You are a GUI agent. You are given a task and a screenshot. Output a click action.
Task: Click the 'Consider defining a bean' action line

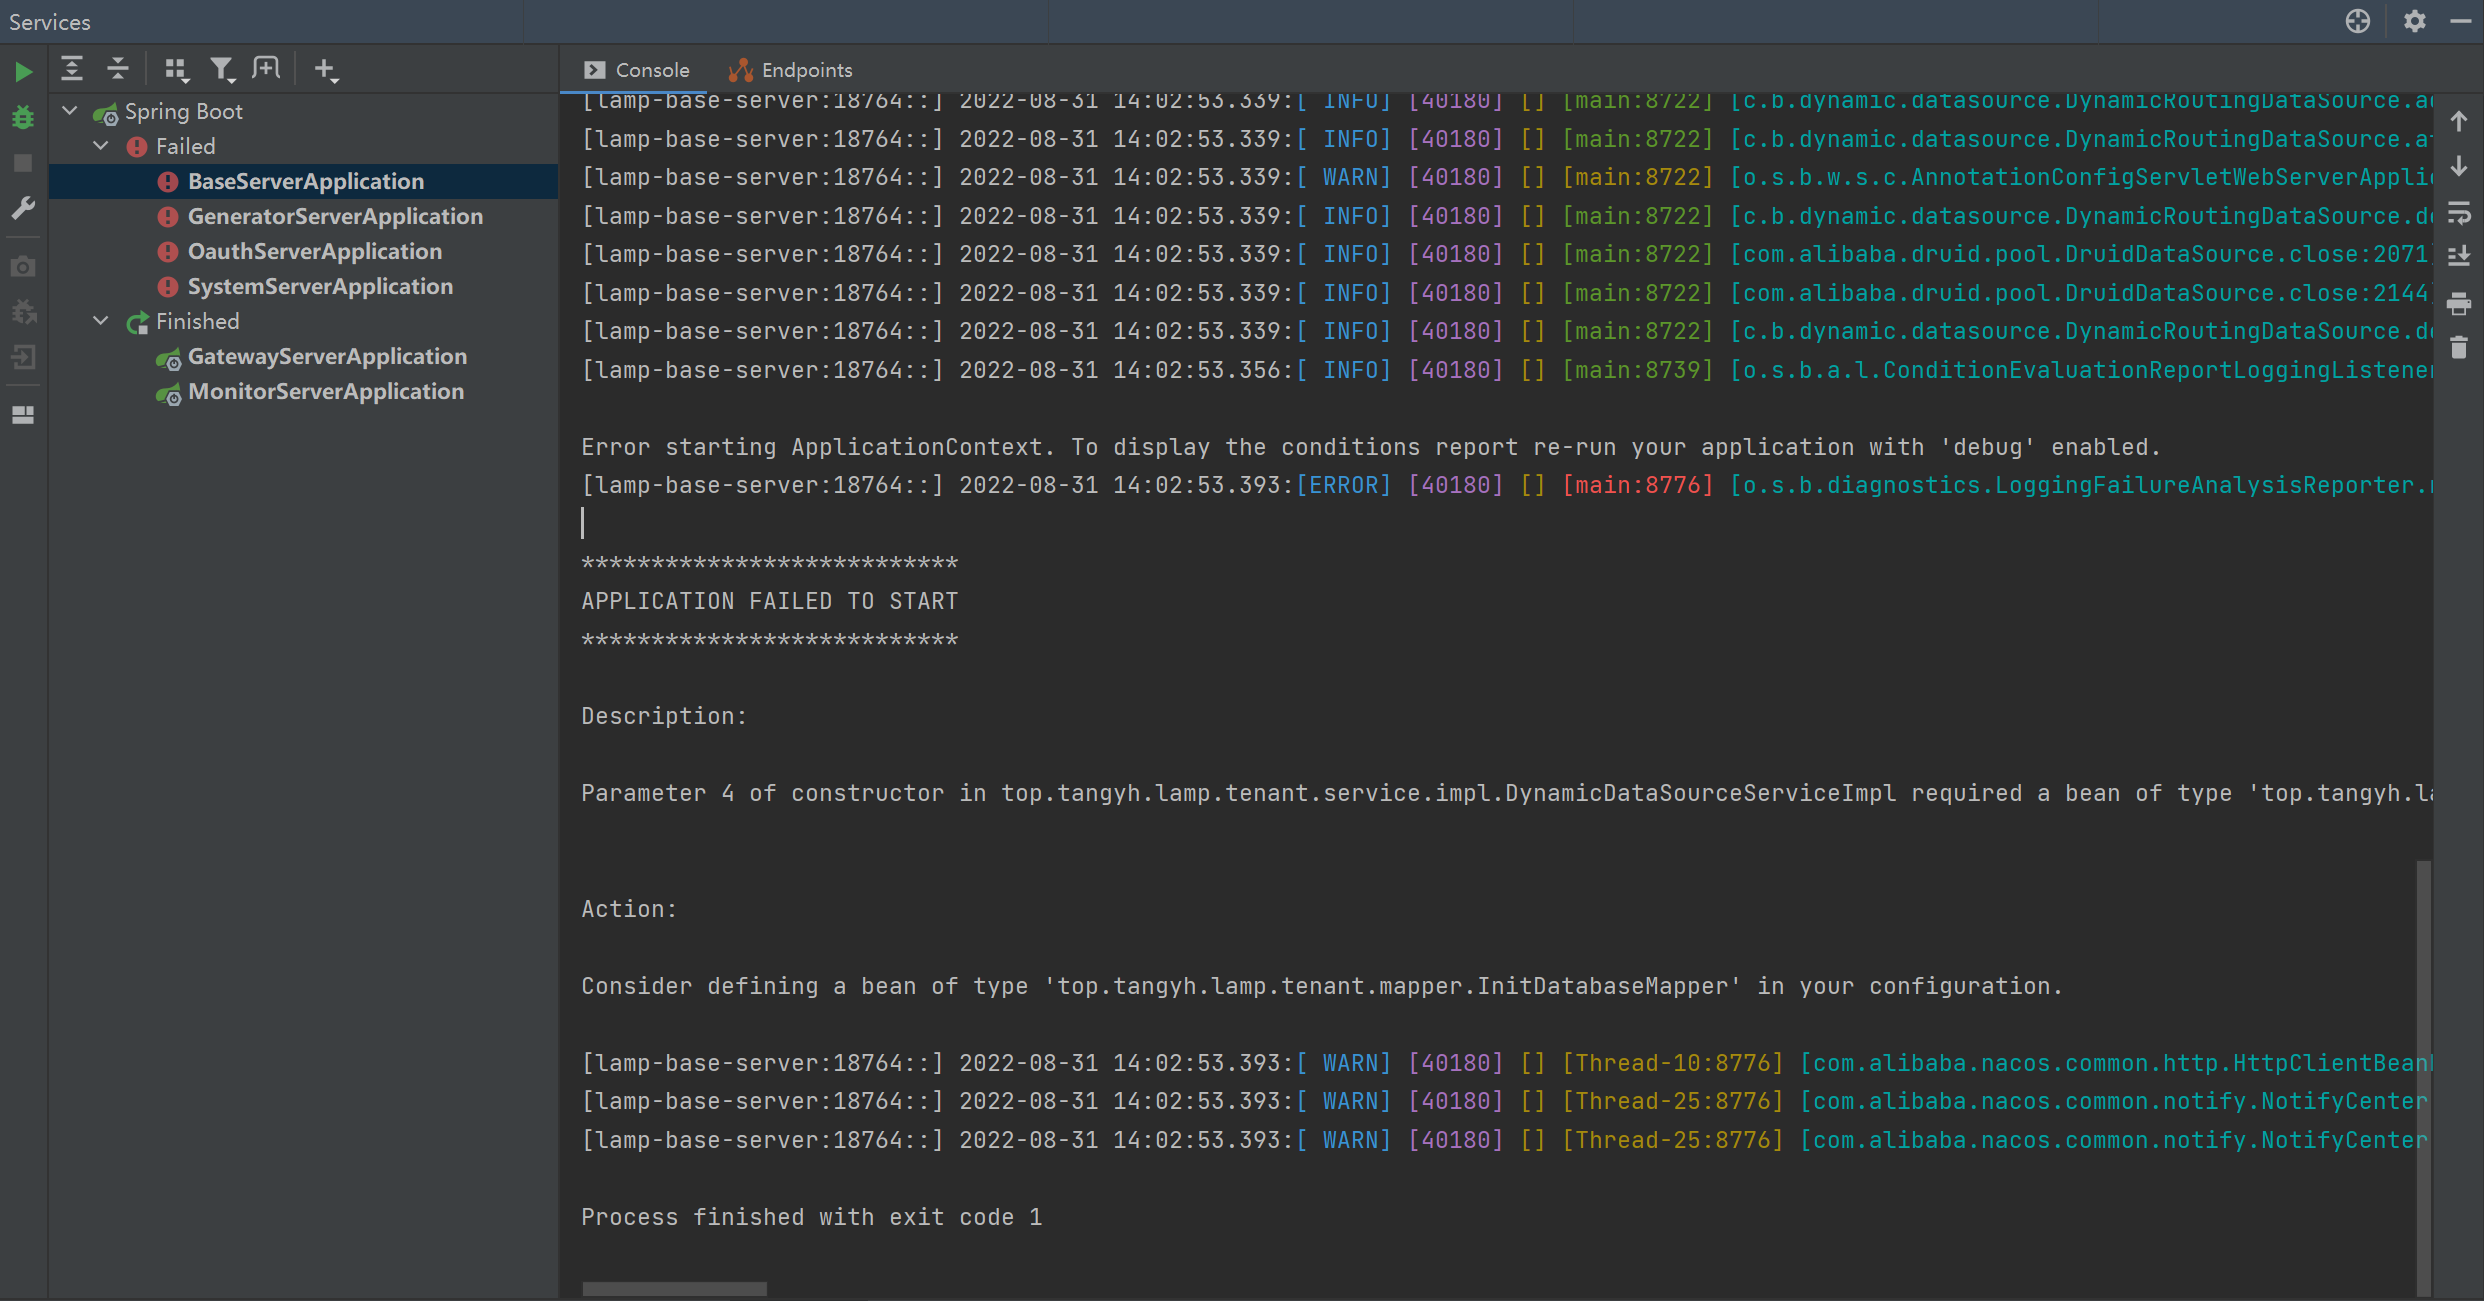point(1322,986)
